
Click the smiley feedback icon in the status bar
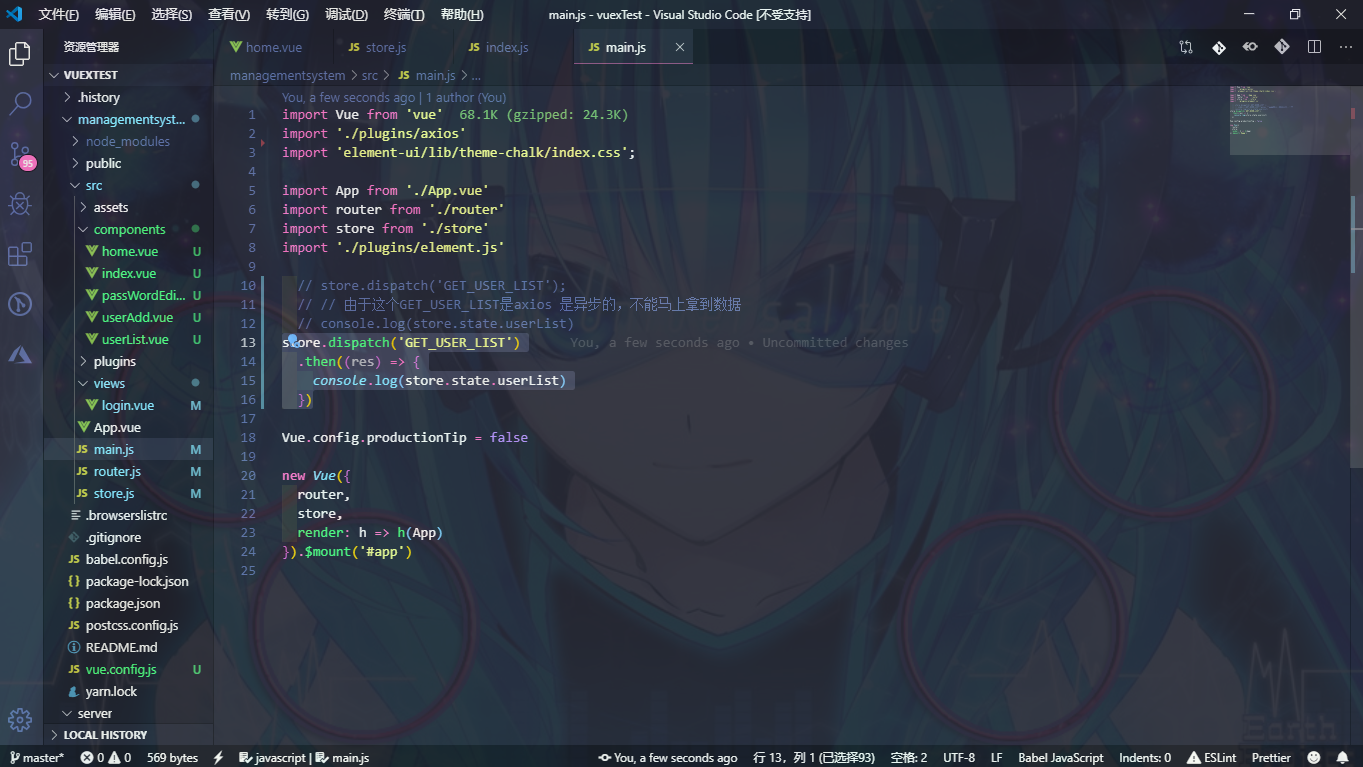1314,758
